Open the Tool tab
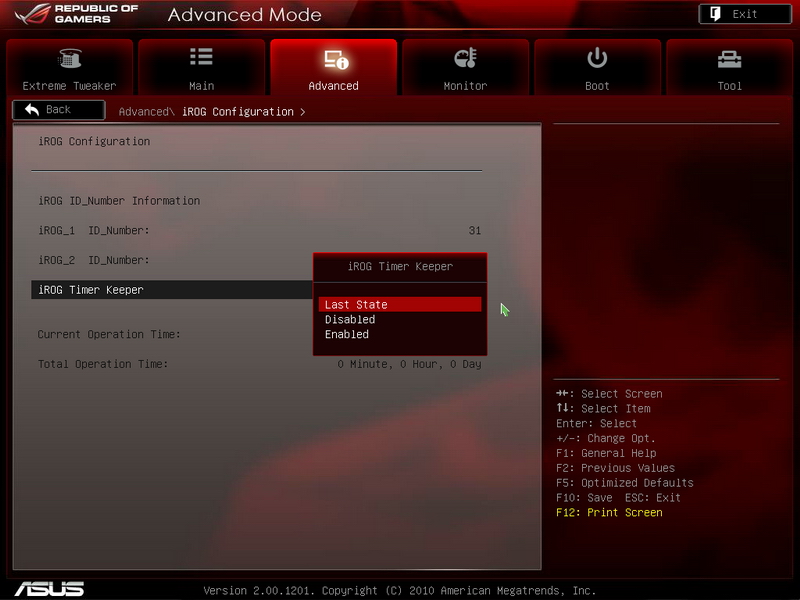The height and width of the screenshot is (600, 800). pos(730,67)
